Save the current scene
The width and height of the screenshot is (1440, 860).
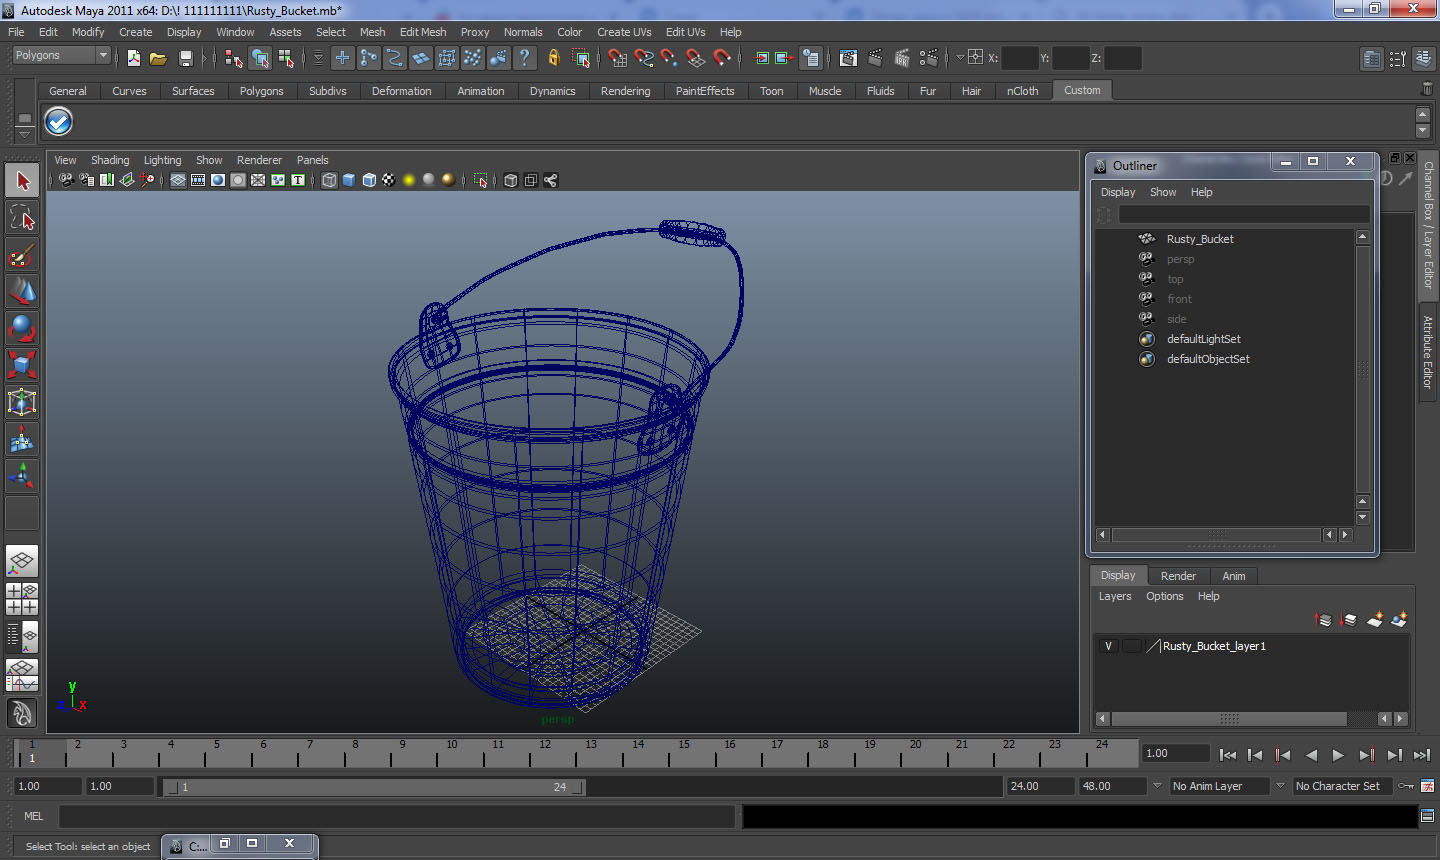(x=185, y=58)
